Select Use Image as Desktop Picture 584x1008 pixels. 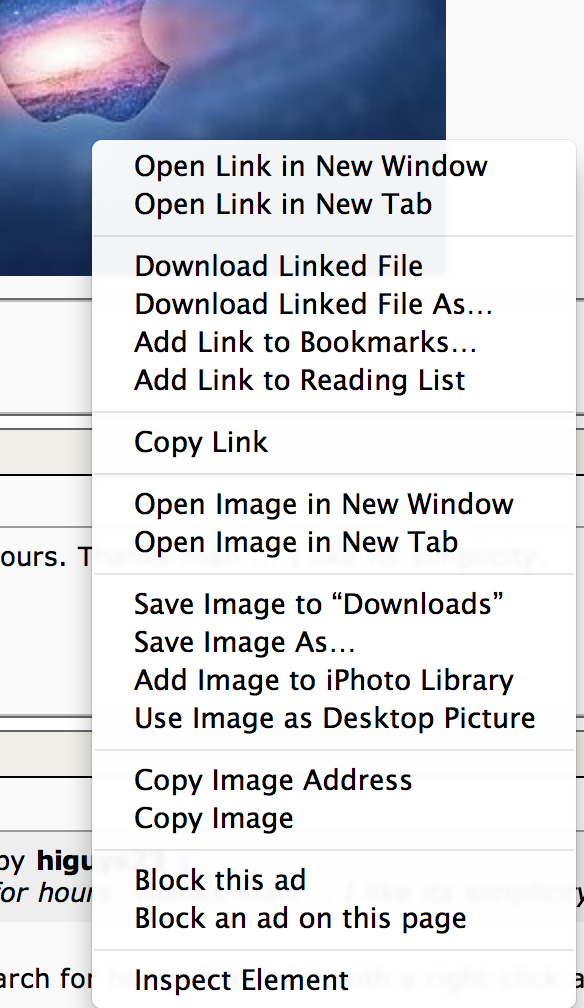click(x=334, y=718)
